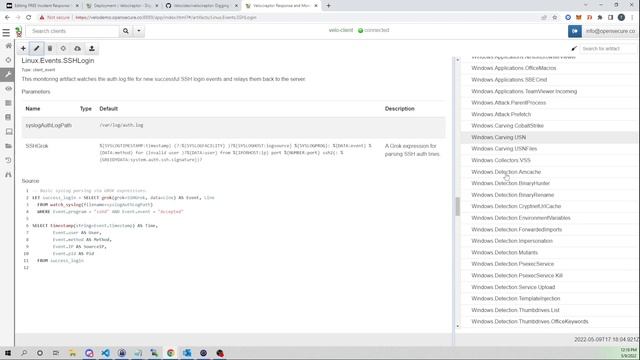This screenshot has width=640, height=360.
Task: Select Windows.Attack.ParentProcess artifact
Action: (509, 103)
